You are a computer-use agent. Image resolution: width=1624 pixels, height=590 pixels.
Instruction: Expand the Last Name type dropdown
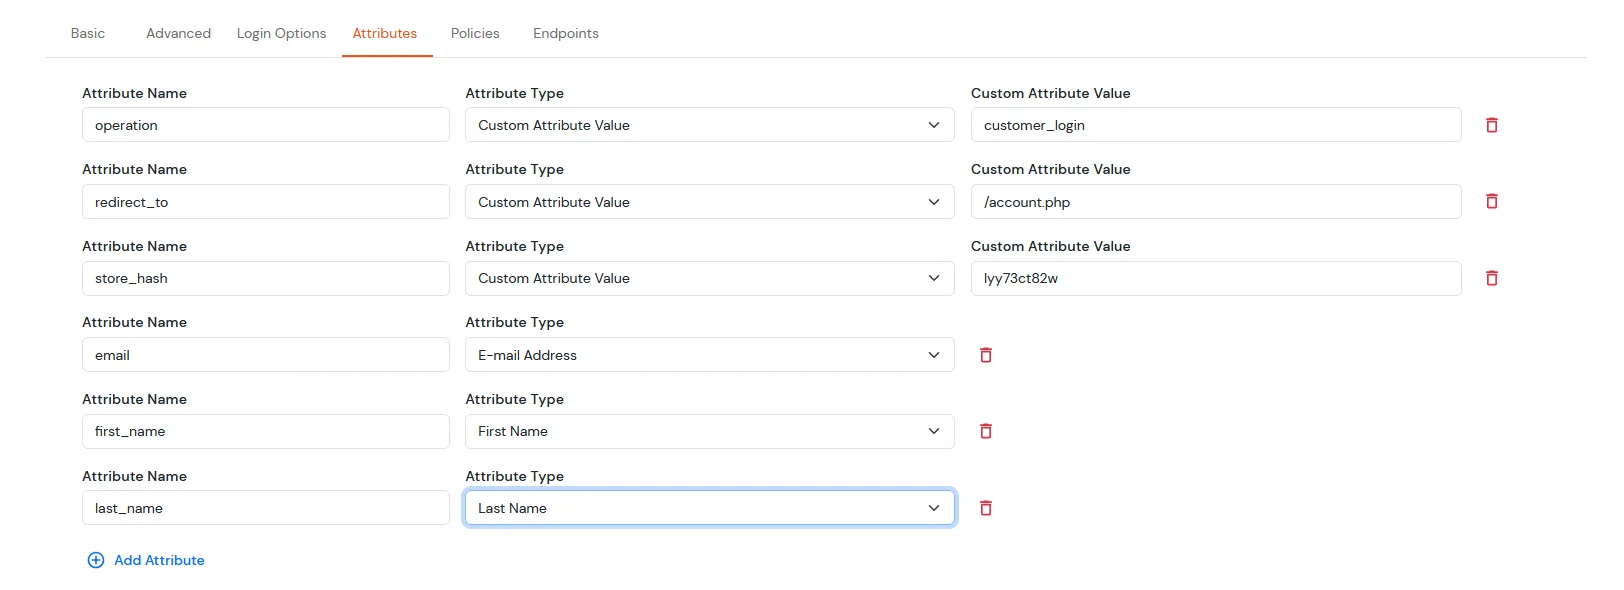(709, 508)
